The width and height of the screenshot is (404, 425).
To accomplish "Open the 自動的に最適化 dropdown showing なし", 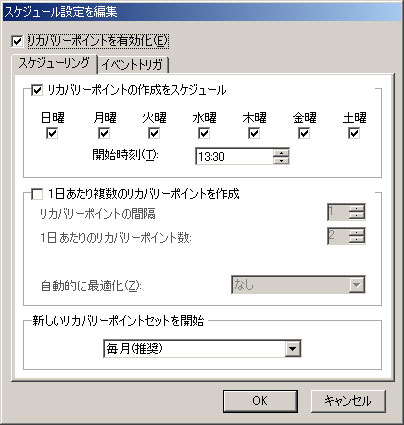I will [x=298, y=284].
